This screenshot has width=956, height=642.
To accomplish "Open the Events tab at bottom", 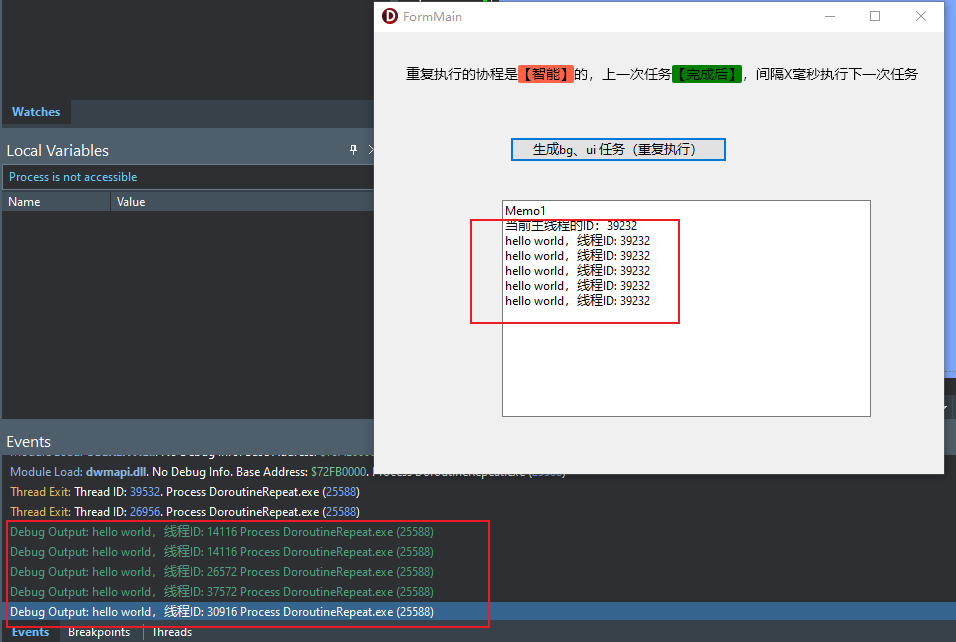I will pos(30,632).
